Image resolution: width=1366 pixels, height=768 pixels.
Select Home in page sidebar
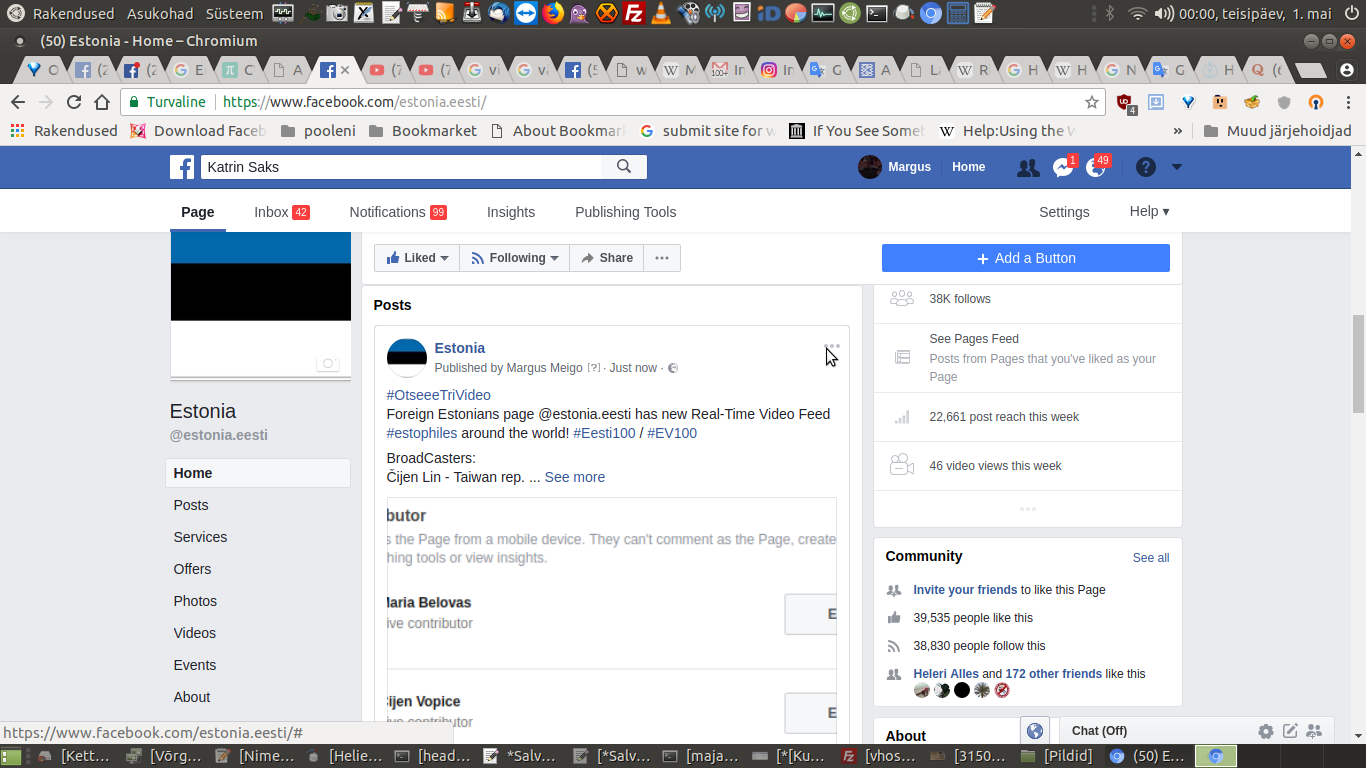click(258, 473)
